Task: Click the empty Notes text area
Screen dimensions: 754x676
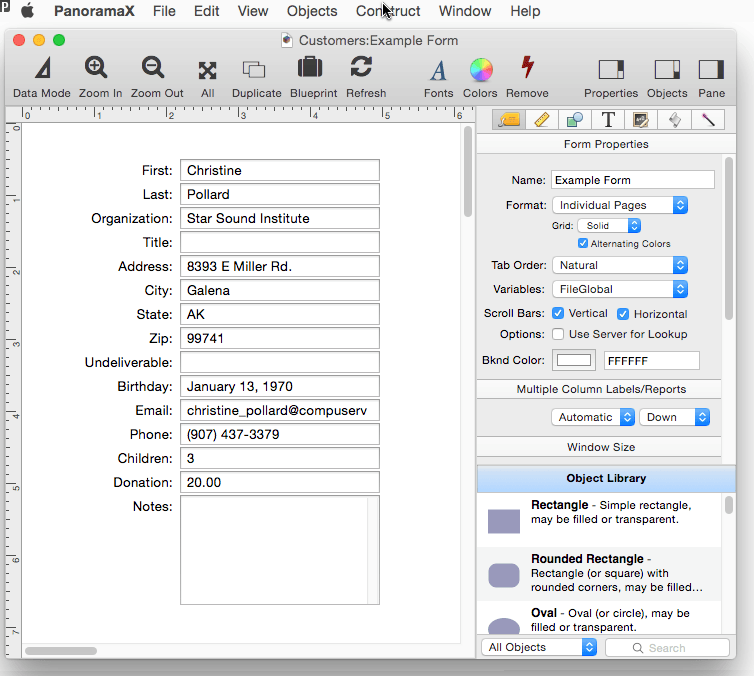Action: (x=280, y=550)
